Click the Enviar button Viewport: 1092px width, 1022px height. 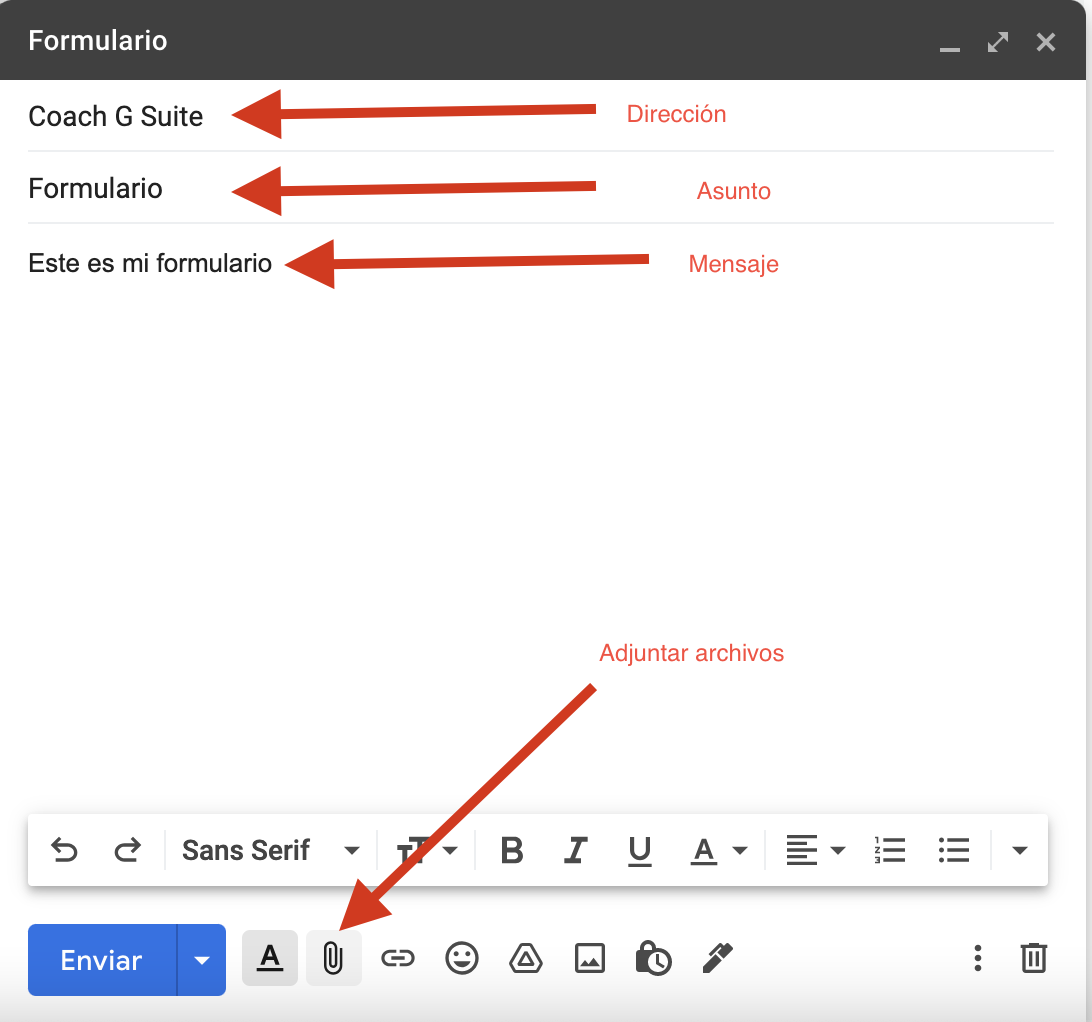(102, 960)
